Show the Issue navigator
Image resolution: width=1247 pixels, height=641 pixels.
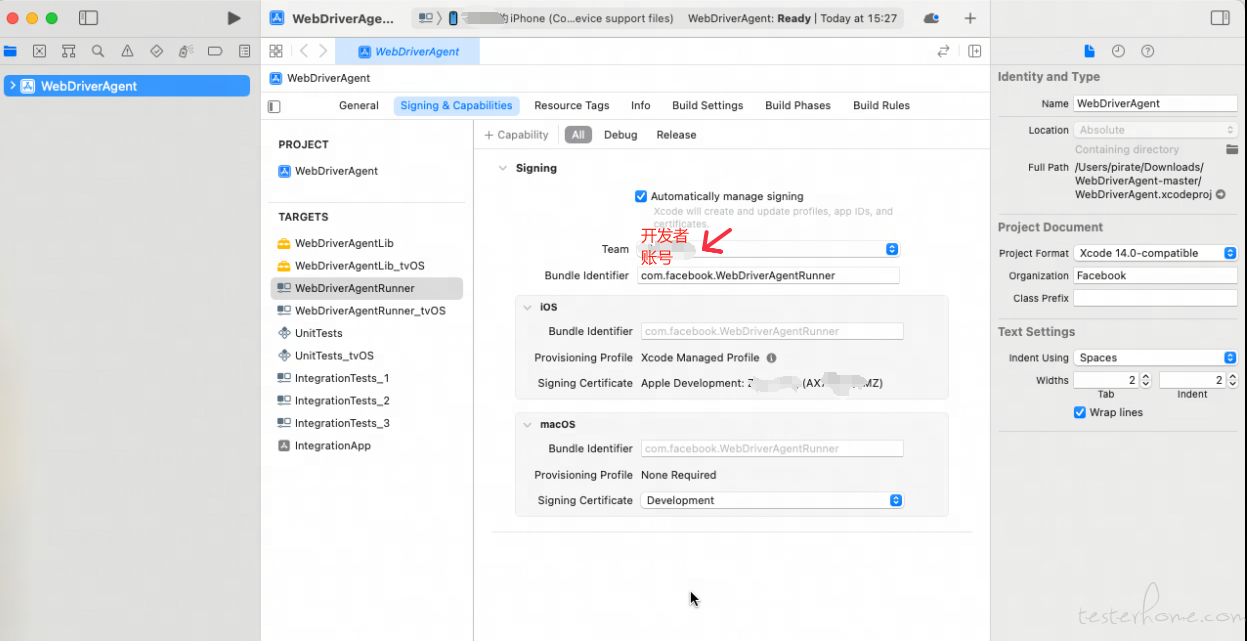[127, 51]
